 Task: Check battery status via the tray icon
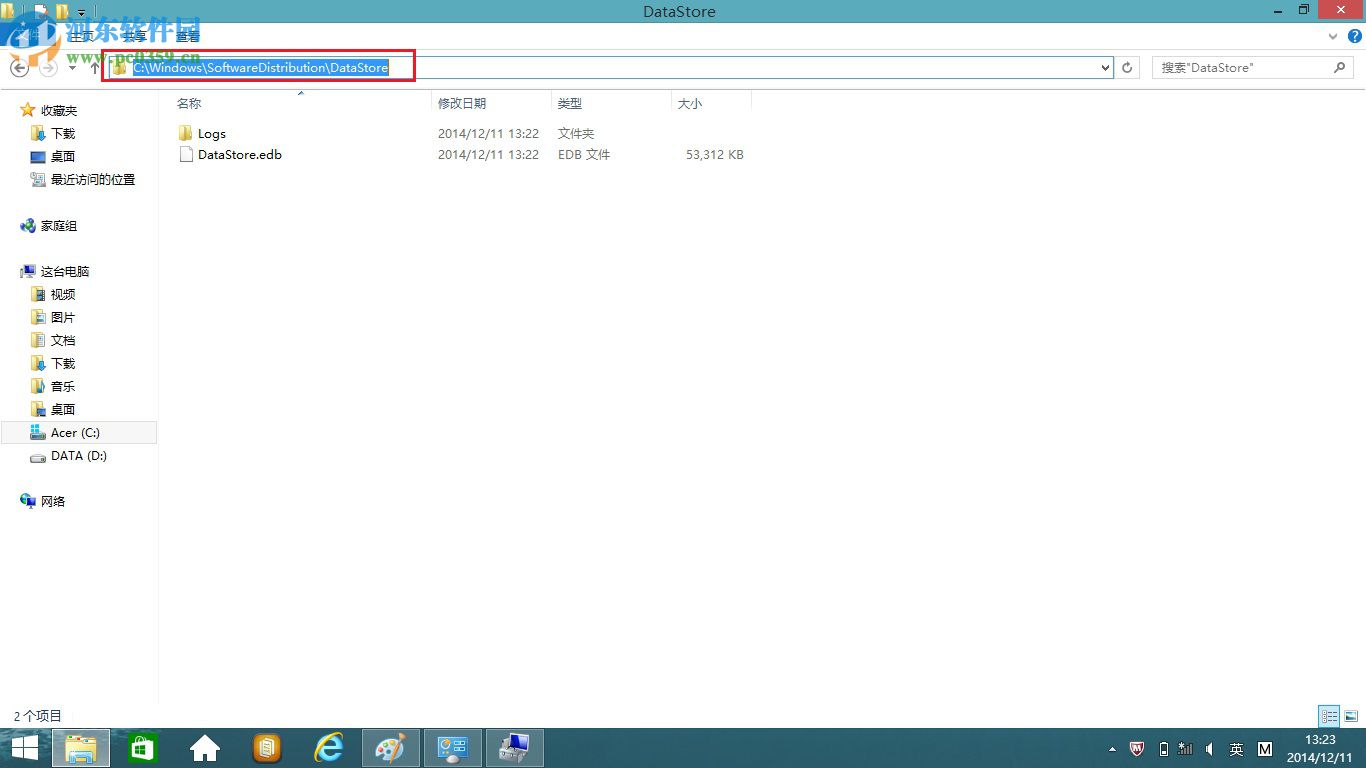[1163, 749]
